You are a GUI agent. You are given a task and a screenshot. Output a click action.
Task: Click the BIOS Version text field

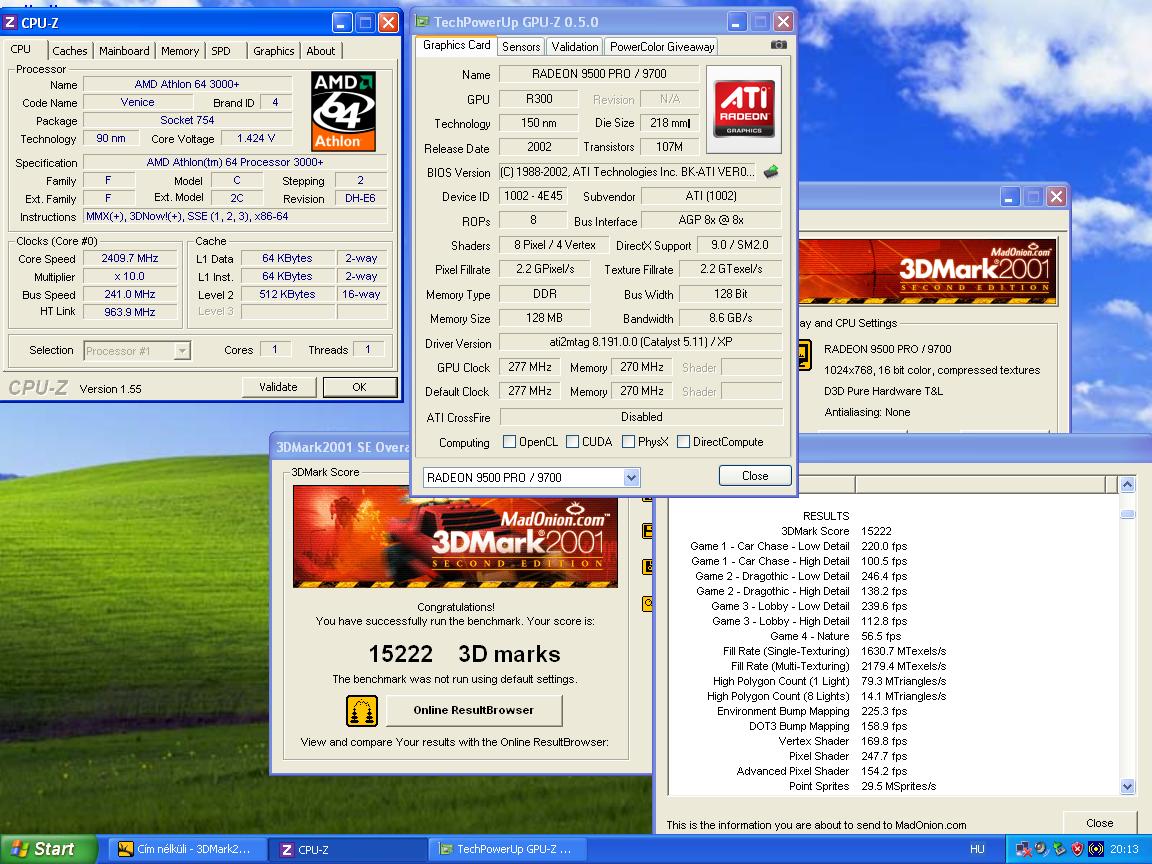[627, 172]
